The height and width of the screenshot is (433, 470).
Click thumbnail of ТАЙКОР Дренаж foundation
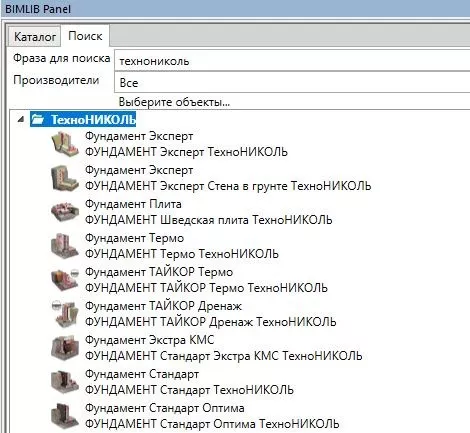[65, 314]
